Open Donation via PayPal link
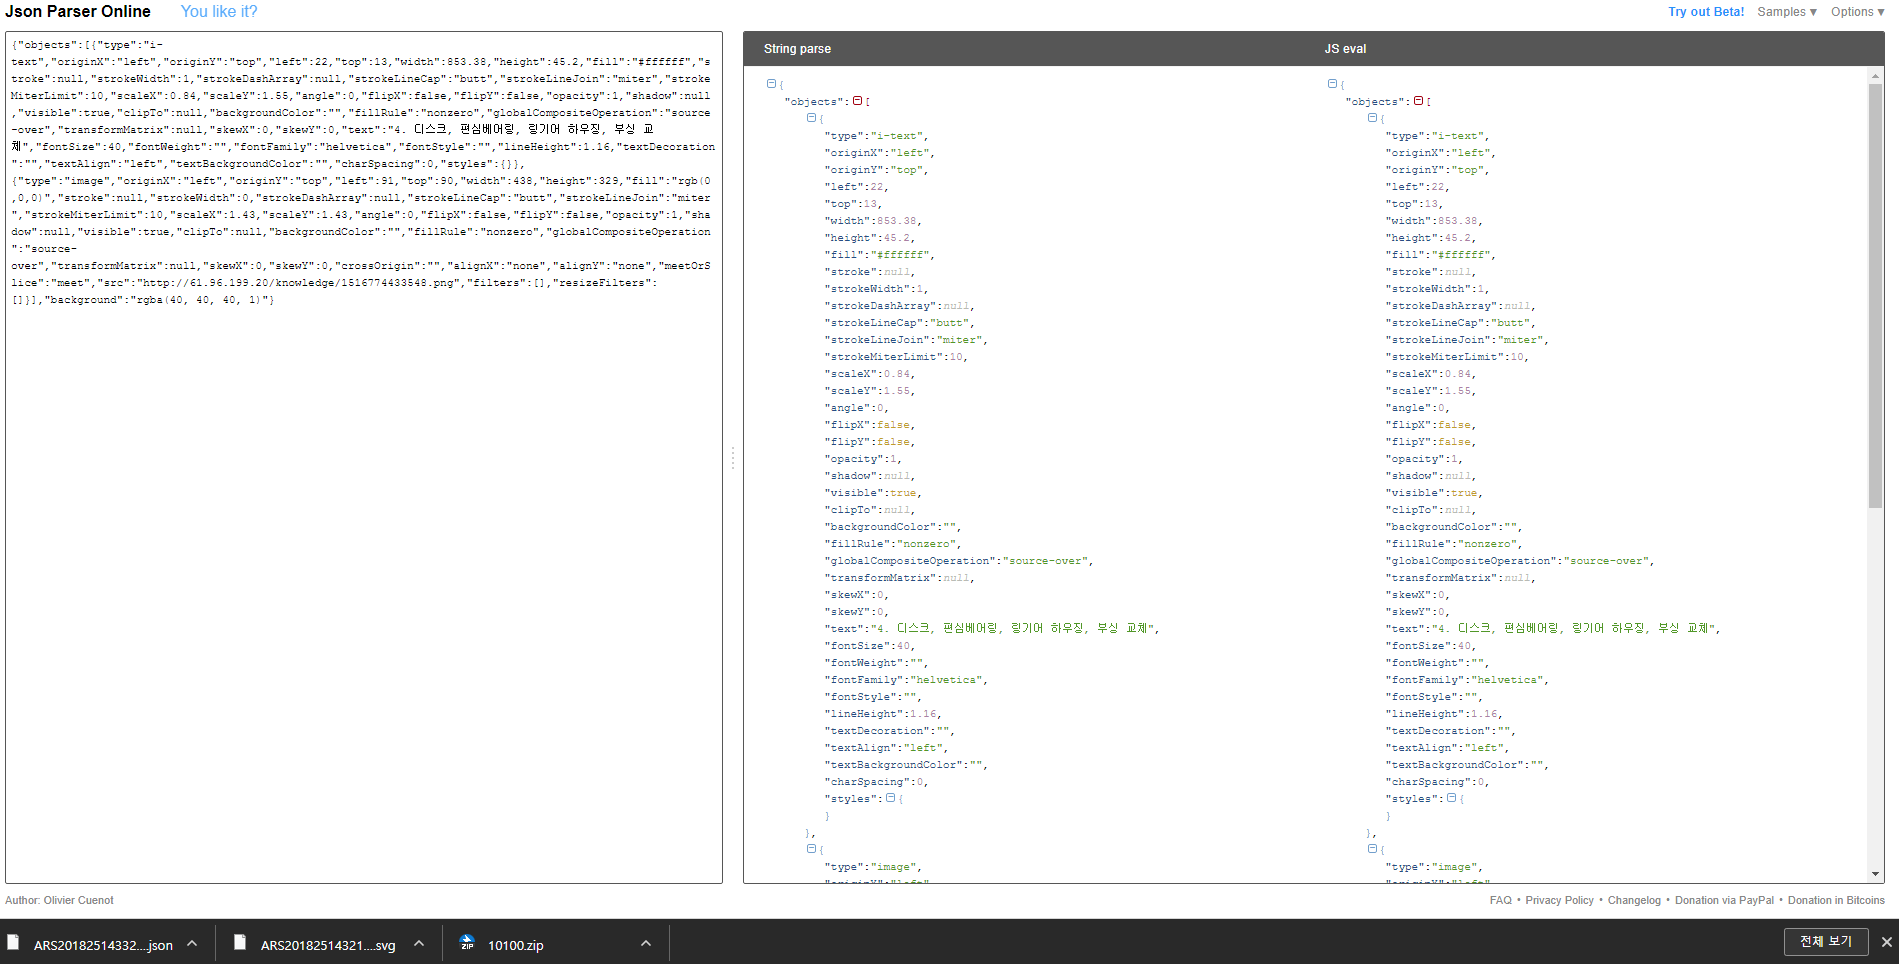The width and height of the screenshot is (1899, 964). click(x=1724, y=900)
